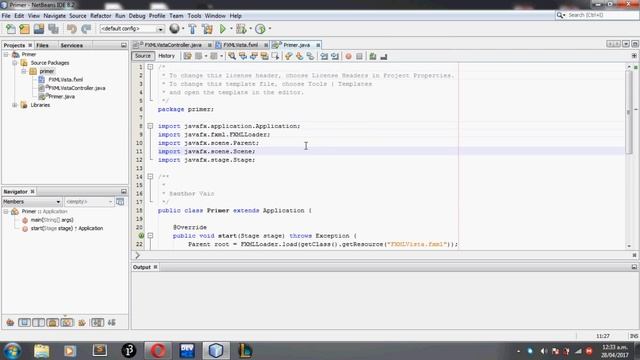Click the Open Project toolbar icon
The width and height of the screenshot is (640, 360).
tap(39, 29)
